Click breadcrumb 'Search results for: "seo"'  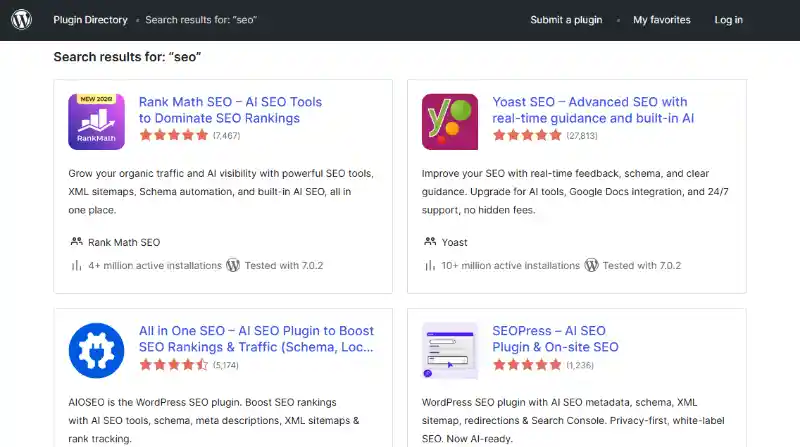click(x=201, y=20)
